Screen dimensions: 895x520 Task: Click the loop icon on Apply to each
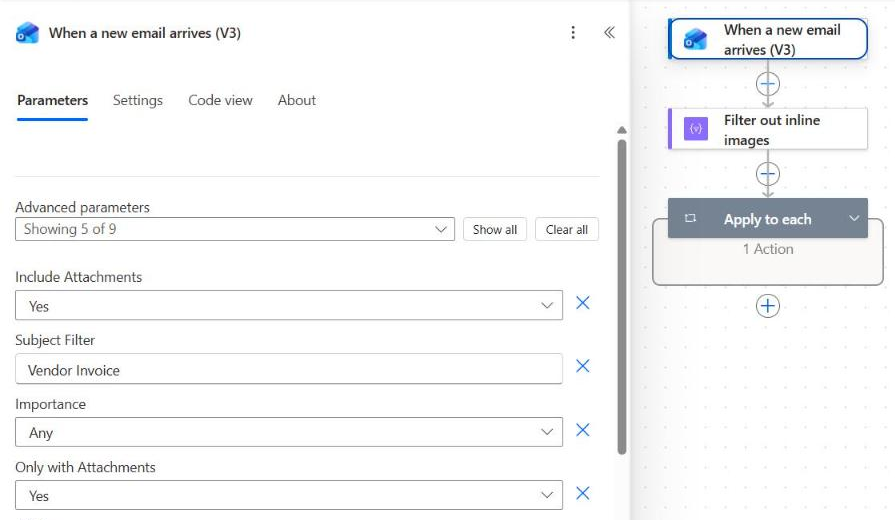pyautogui.click(x=690, y=218)
